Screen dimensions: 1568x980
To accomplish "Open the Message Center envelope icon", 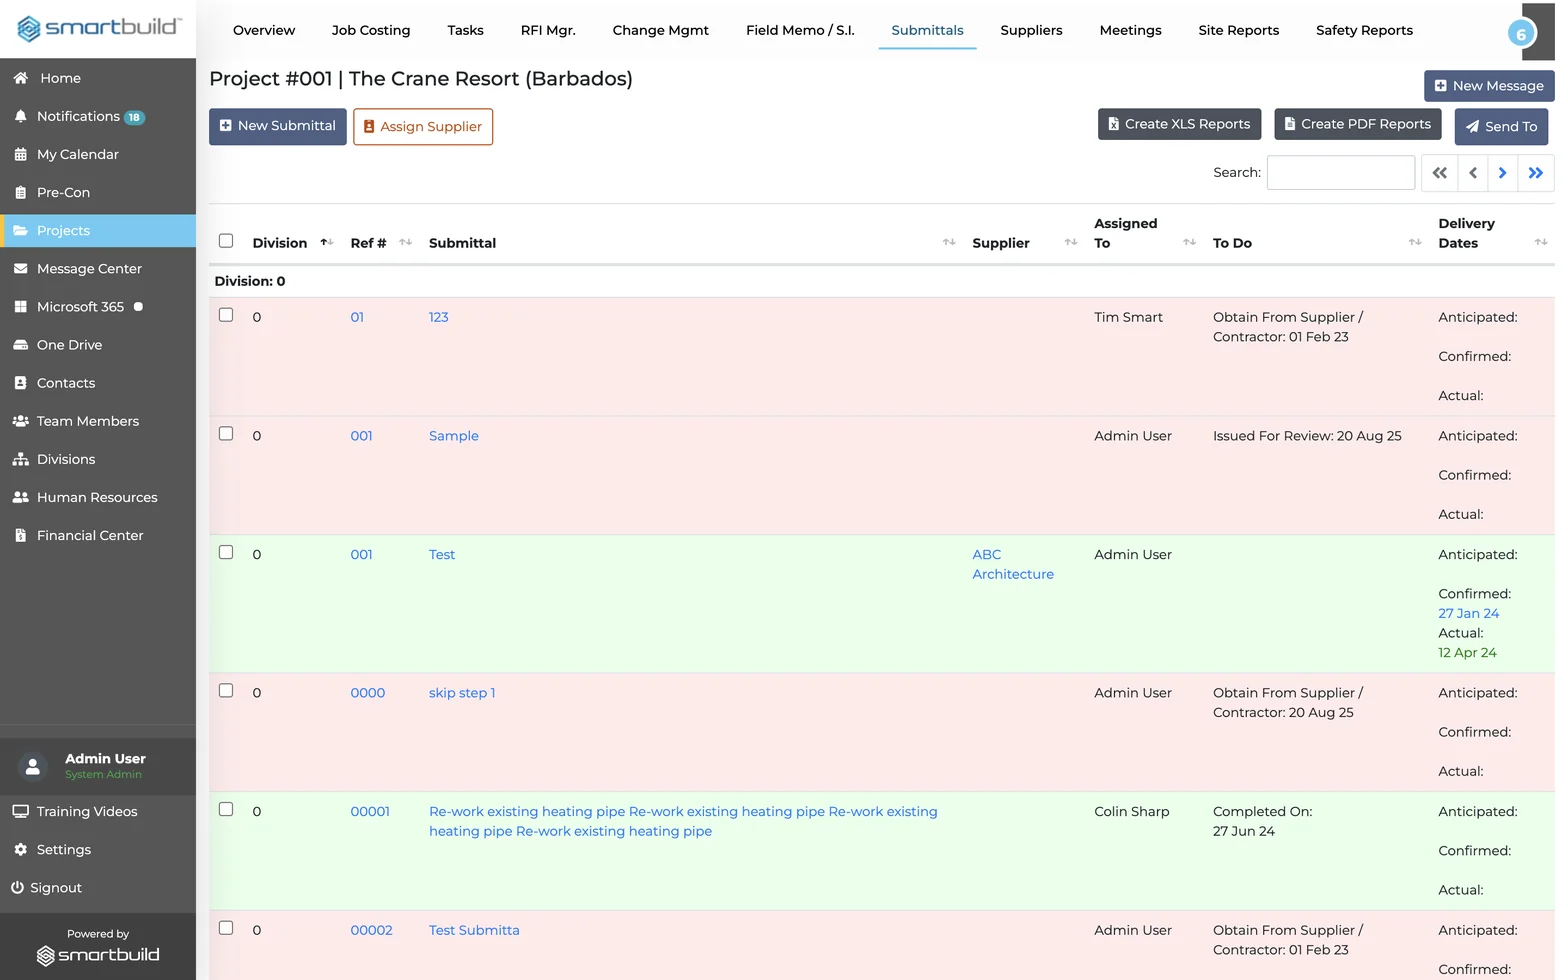I will (x=20, y=268).
